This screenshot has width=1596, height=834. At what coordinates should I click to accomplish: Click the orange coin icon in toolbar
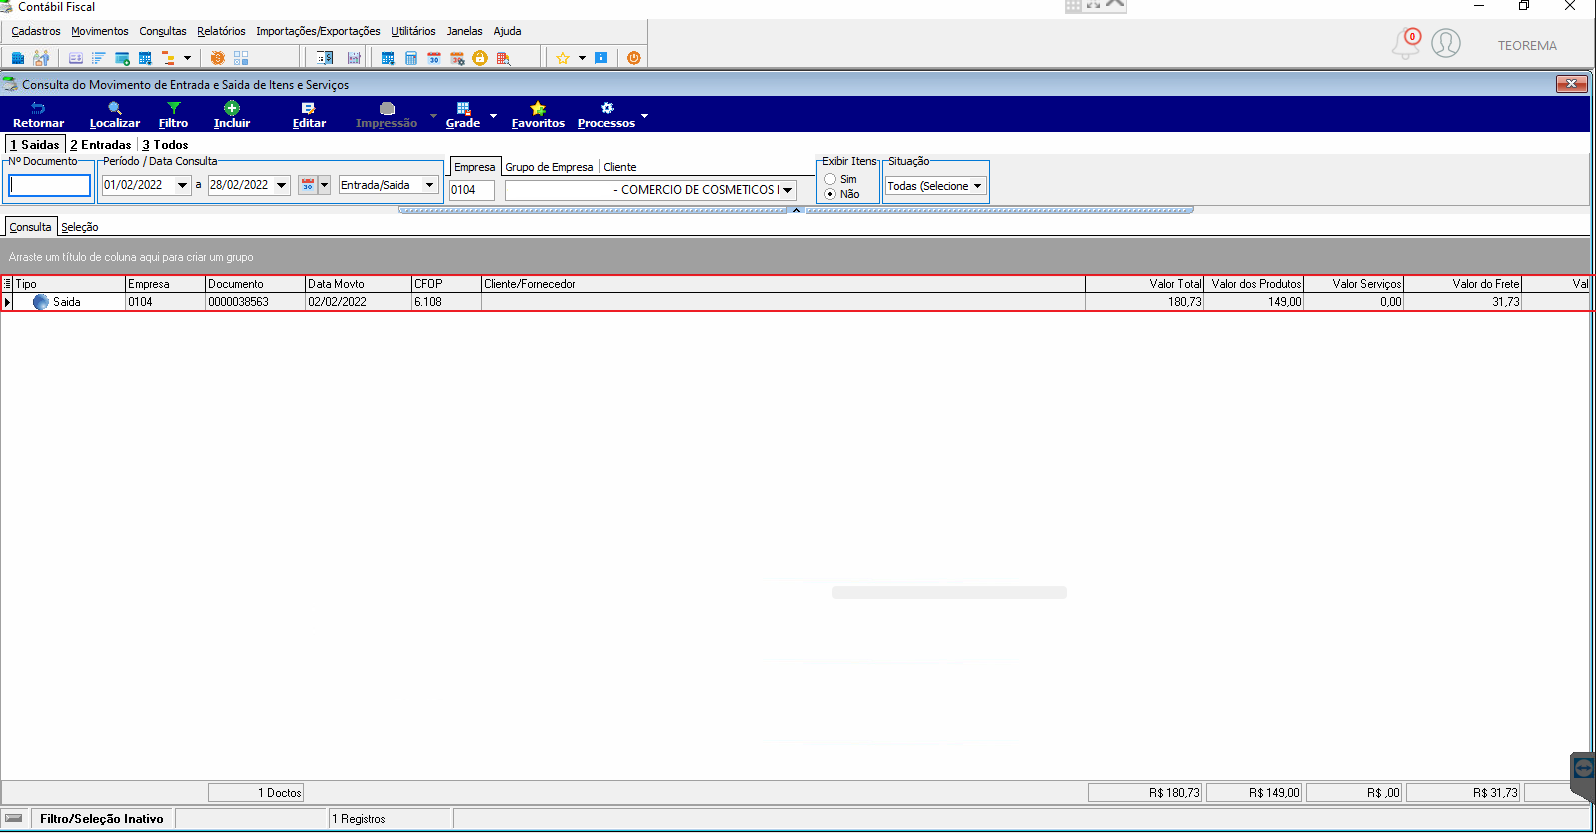click(217, 58)
